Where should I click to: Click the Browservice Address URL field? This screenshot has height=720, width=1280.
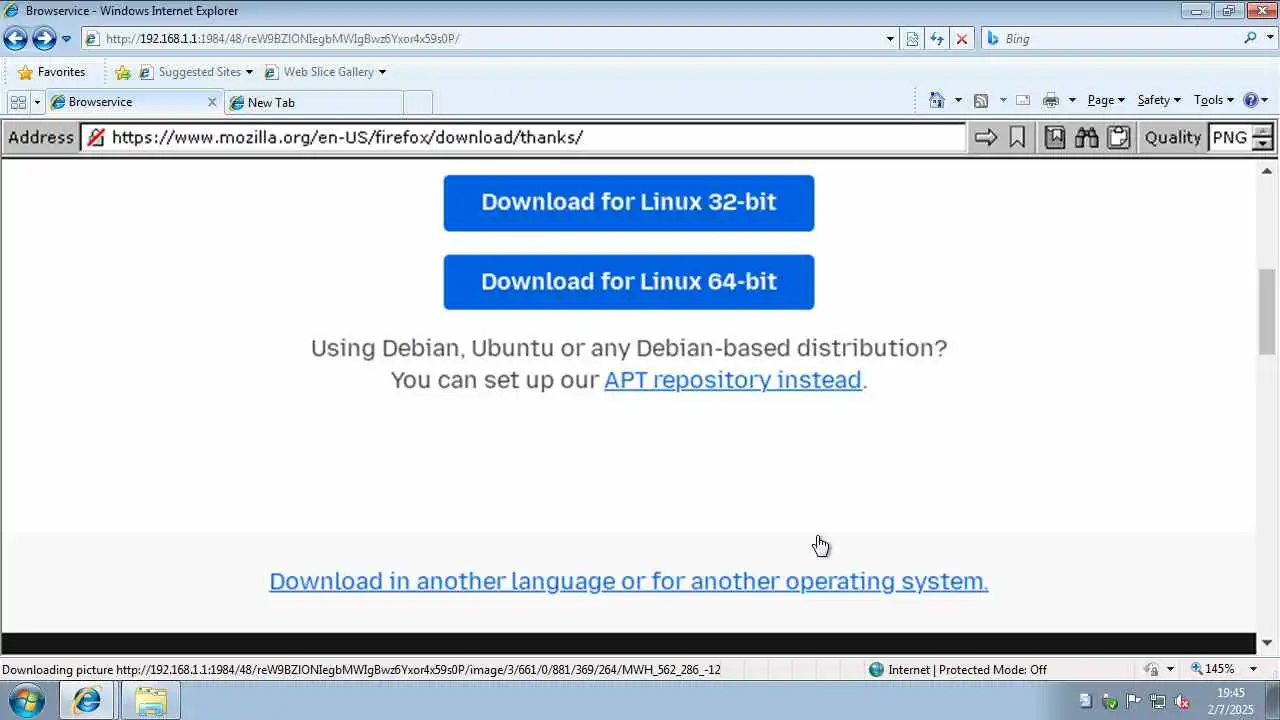click(524, 137)
